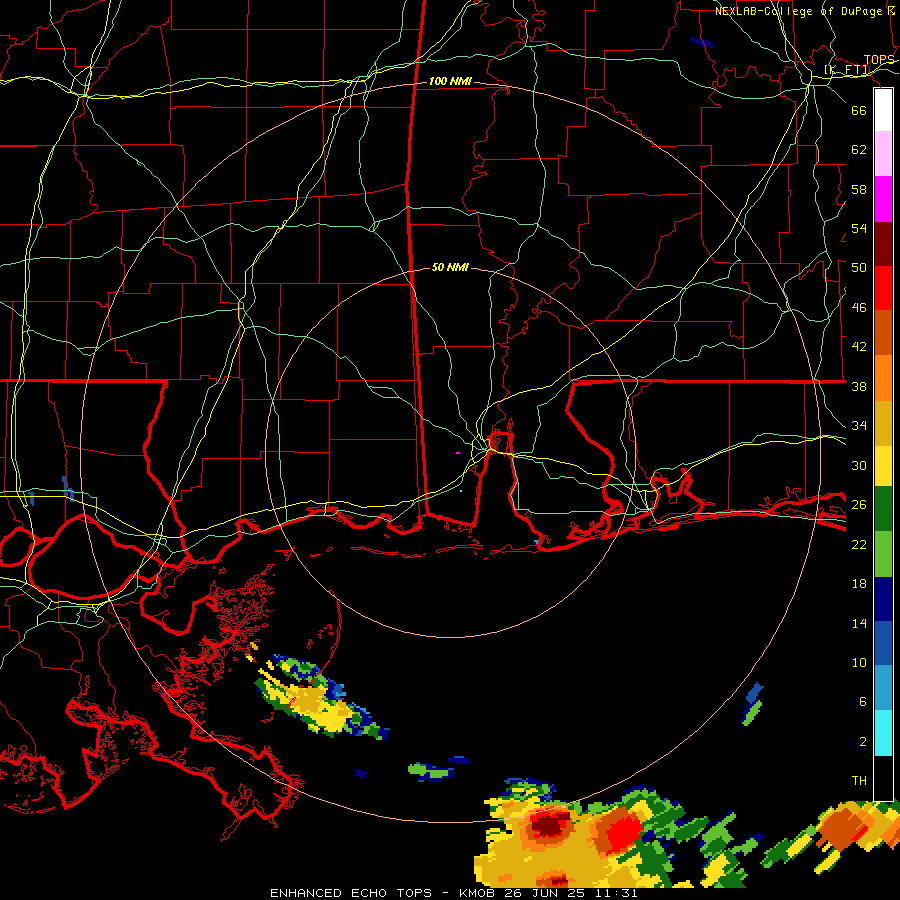Click the dark green 26 kft legend swatch

coord(883,509)
